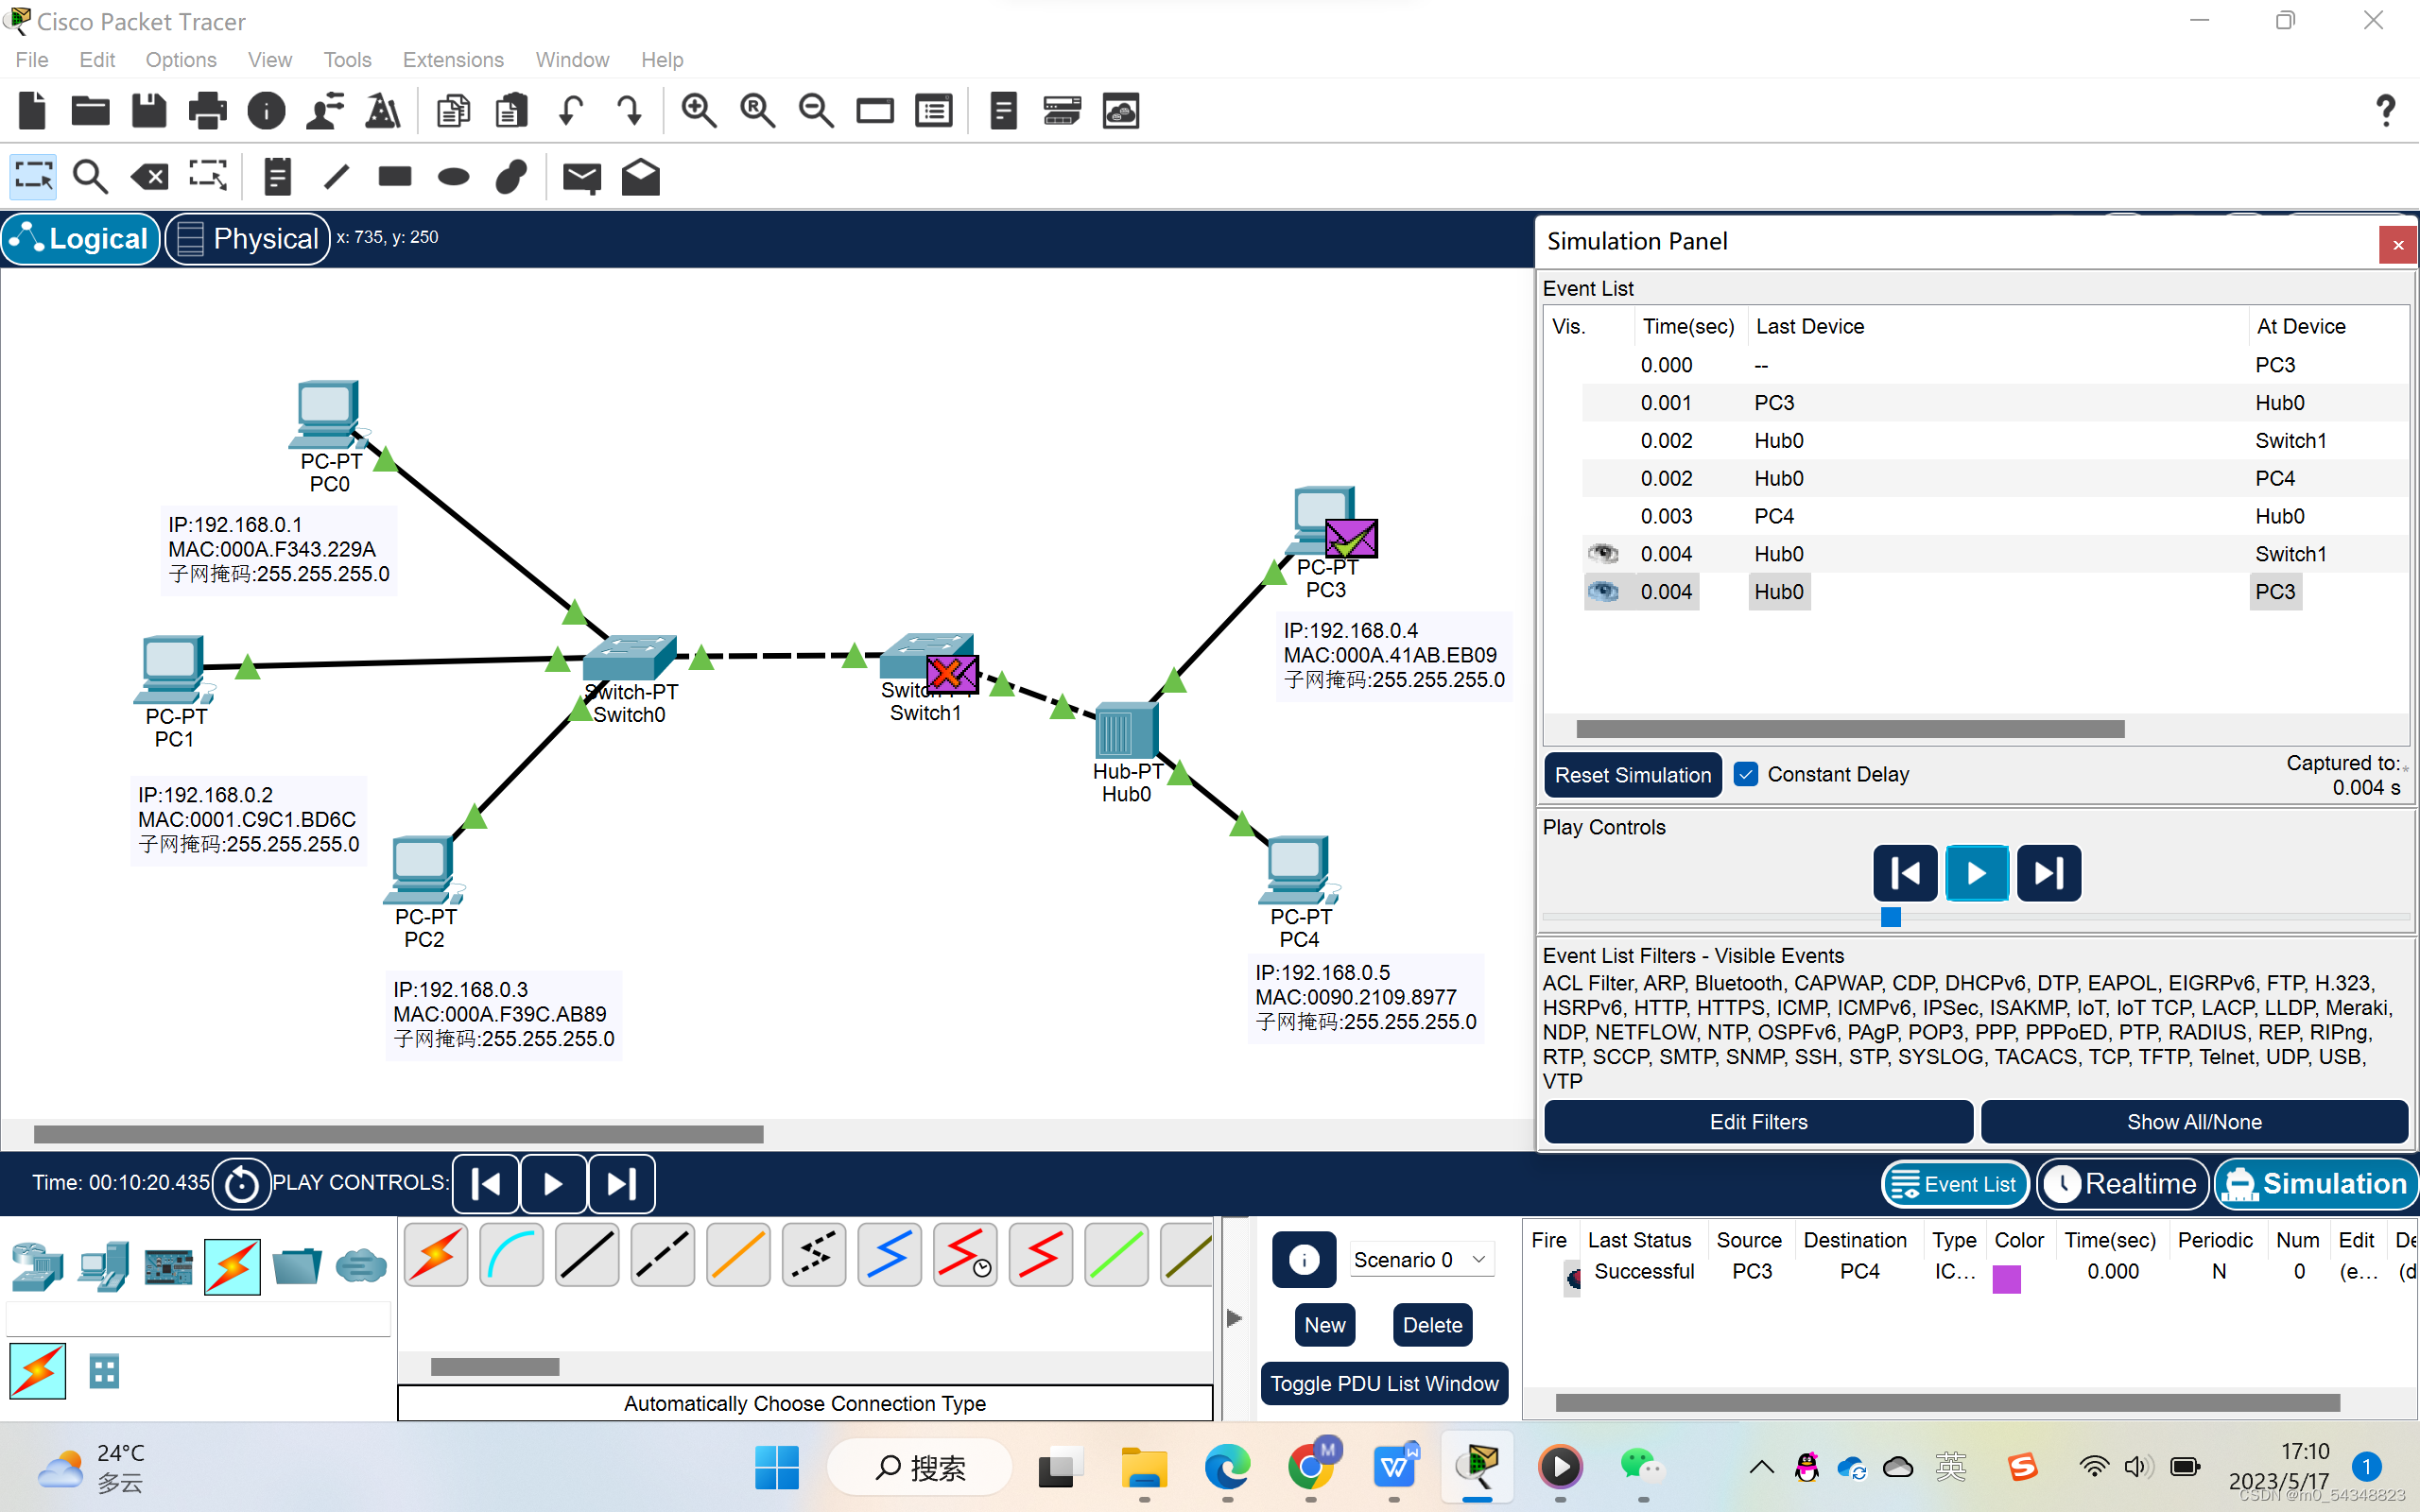Viewport: 2420px width, 1512px height.
Task: Click the Power Cycle Devices icon
Action: [x=241, y=1184]
